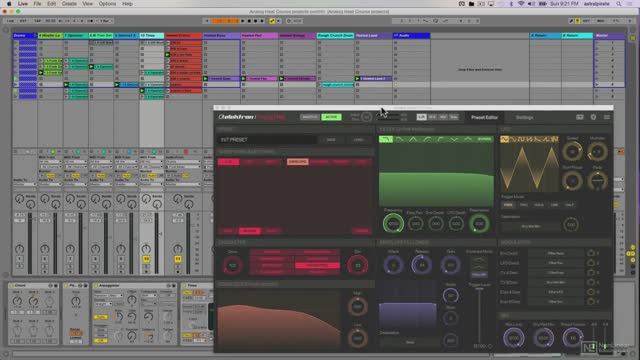
Task: Launch the Started Bass clip in Ableton
Action: (x=221, y=78)
